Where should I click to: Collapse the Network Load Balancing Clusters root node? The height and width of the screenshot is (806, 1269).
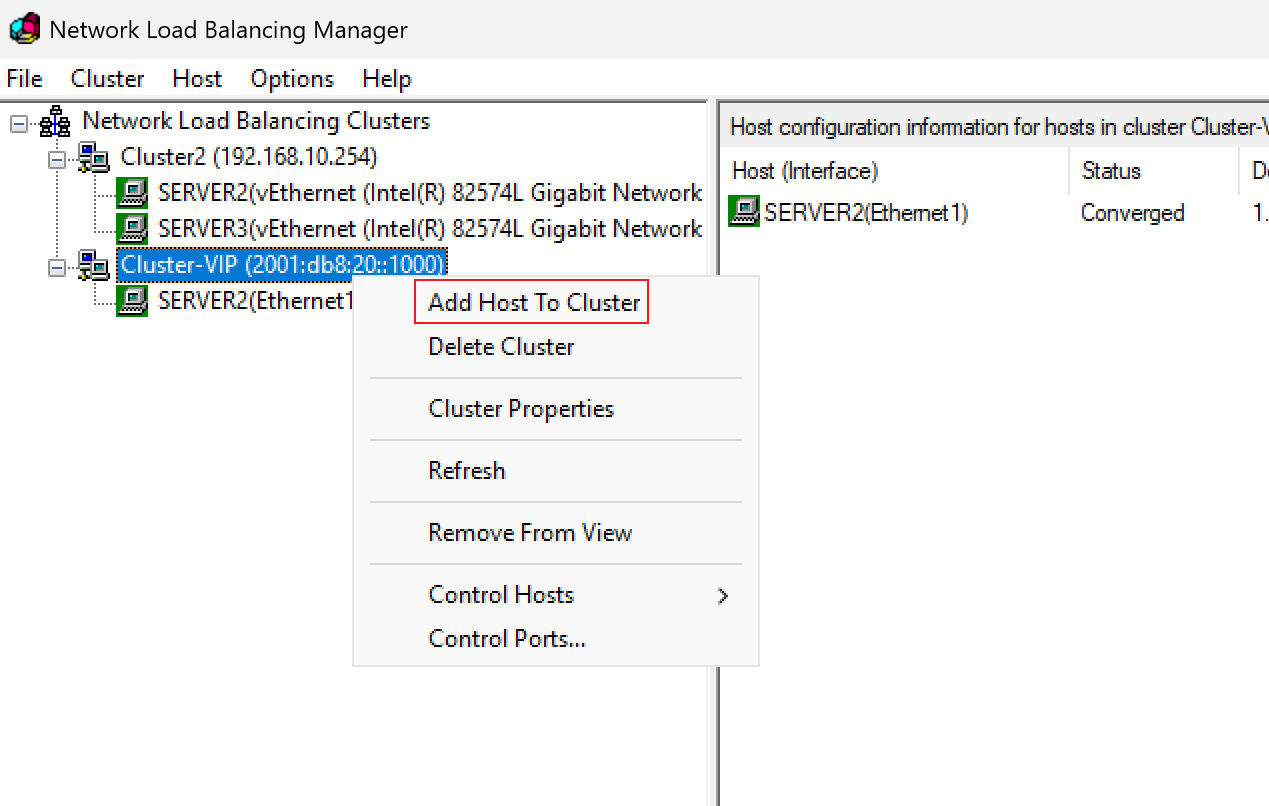coord(18,123)
